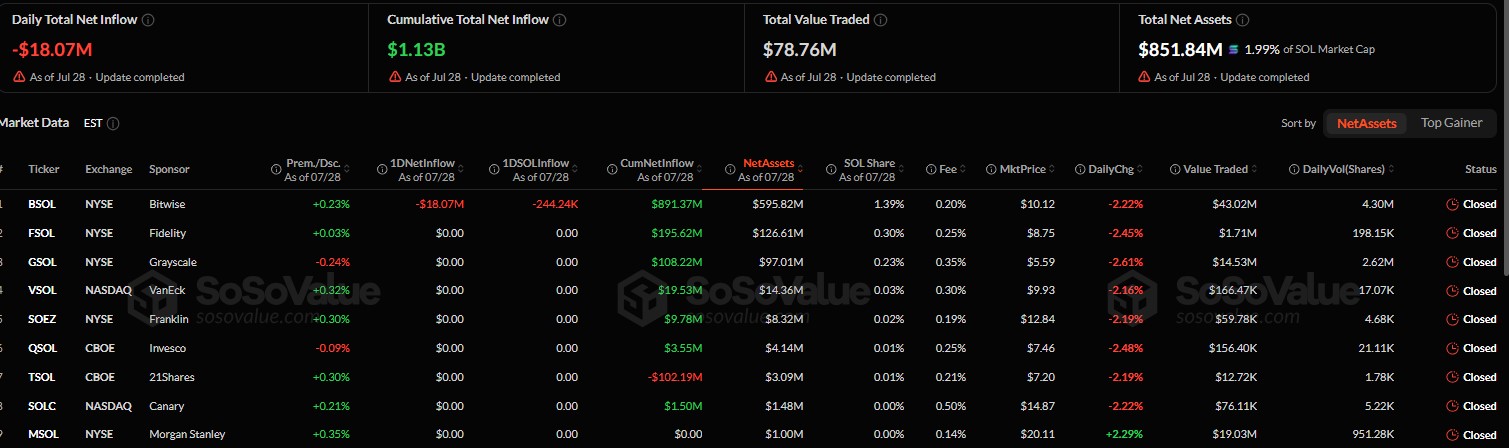The height and width of the screenshot is (448, 1509).
Task: Click the Closed clock icon in the BSOL row
Action: click(x=1452, y=204)
